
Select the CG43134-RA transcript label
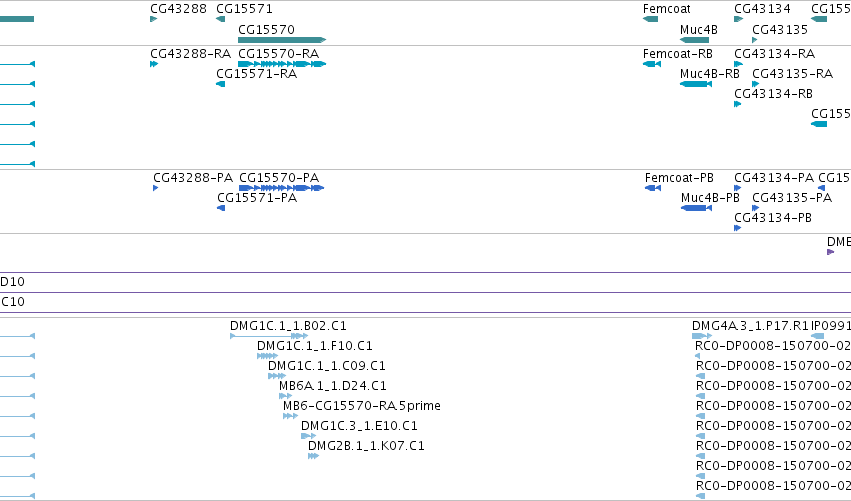[774, 54]
